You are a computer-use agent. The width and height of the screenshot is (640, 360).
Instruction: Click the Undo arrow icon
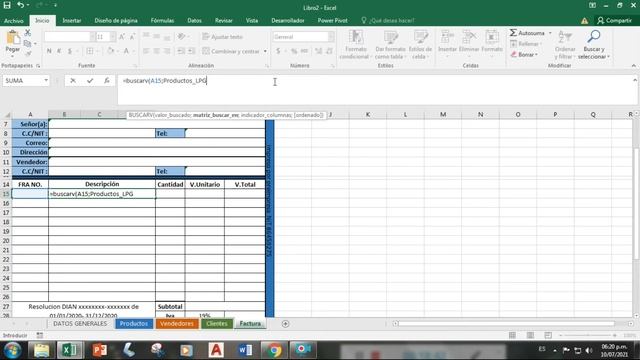click(x=20, y=5)
